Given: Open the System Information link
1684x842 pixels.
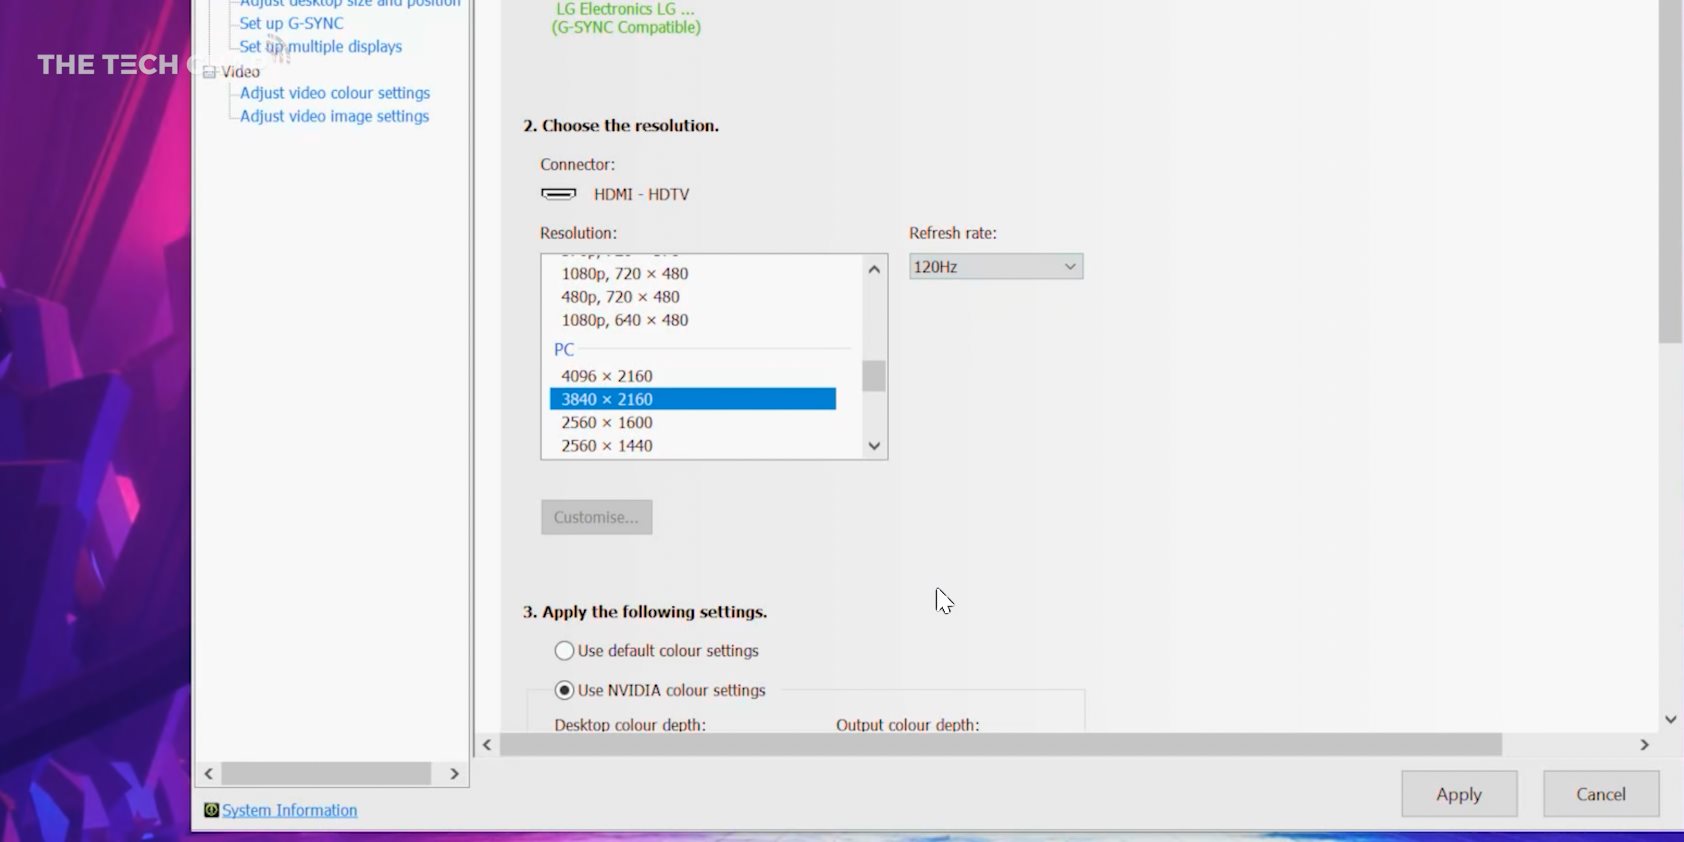Looking at the screenshot, I should 289,810.
